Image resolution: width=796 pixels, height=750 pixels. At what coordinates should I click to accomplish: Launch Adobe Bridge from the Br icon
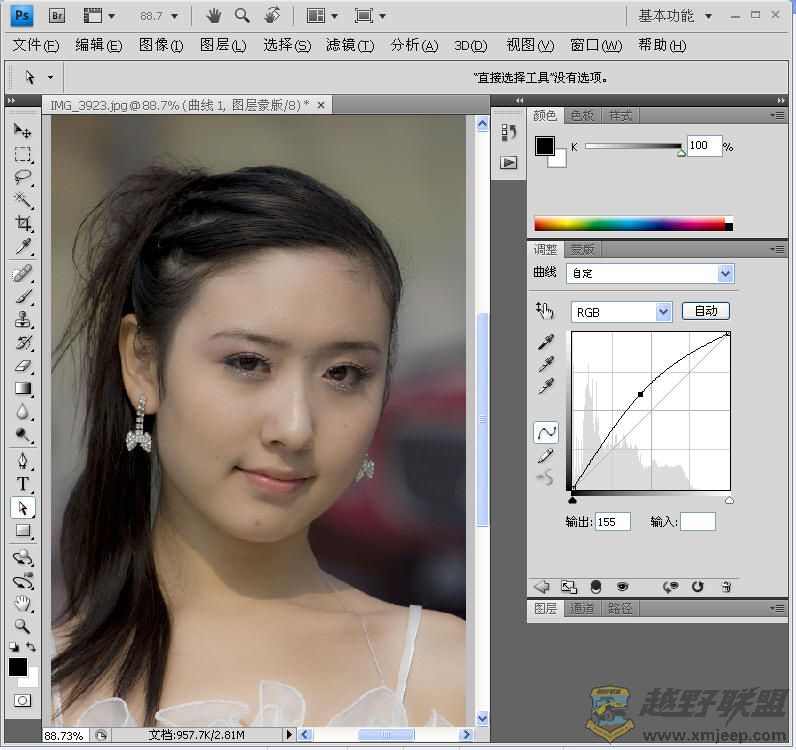click(58, 15)
